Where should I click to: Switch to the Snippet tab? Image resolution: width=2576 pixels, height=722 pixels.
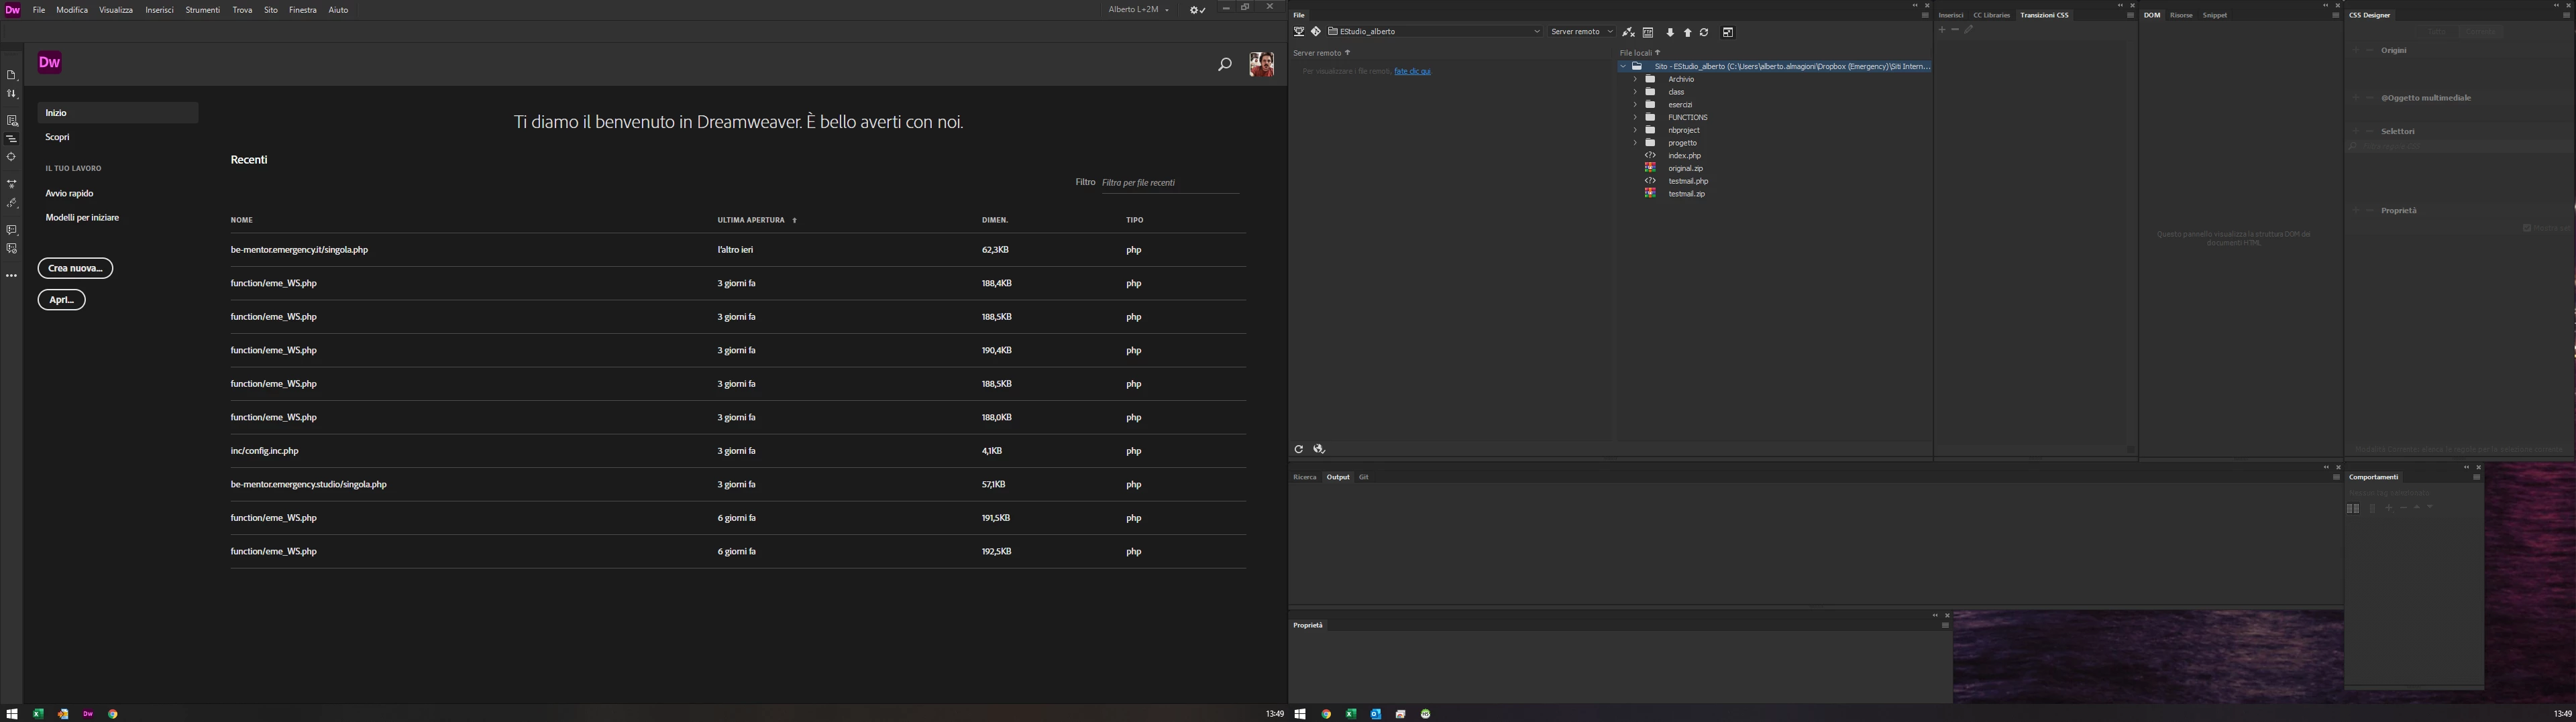click(x=2215, y=15)
